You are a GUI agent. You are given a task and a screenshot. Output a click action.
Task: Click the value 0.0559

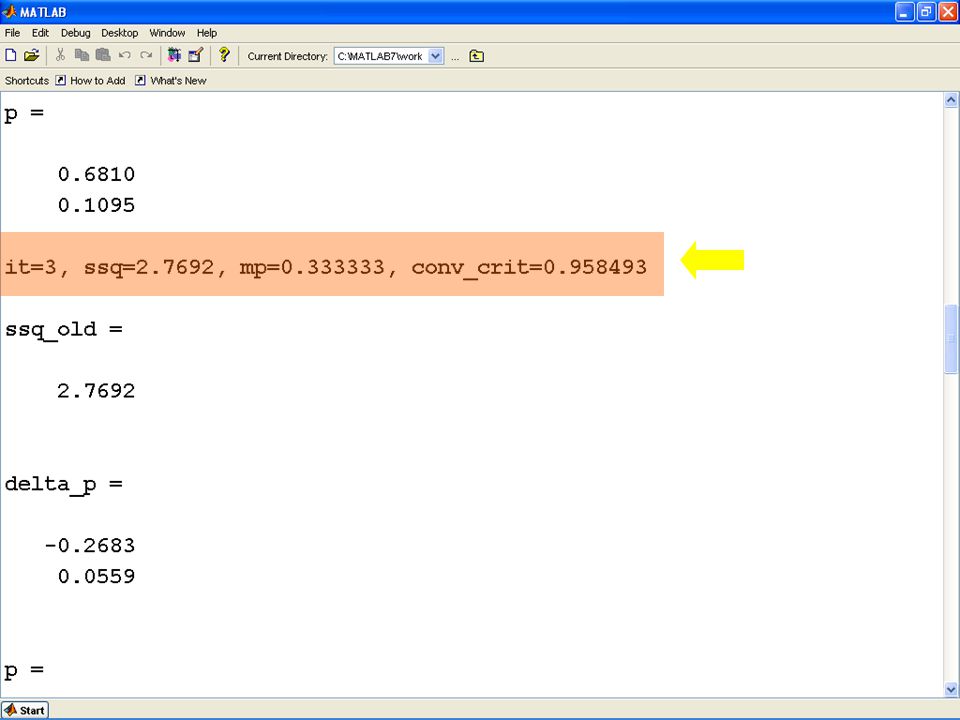[96, 576]
